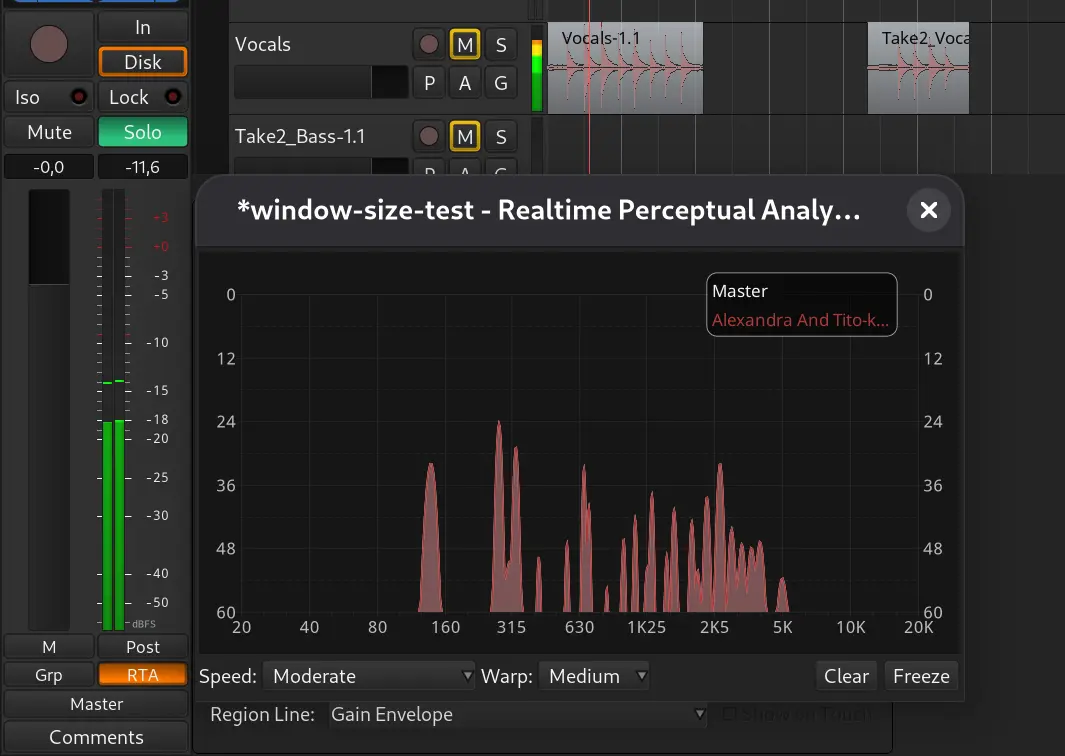
Task: Open the Vocals track automation (A) button
Action: click(465, 83)
